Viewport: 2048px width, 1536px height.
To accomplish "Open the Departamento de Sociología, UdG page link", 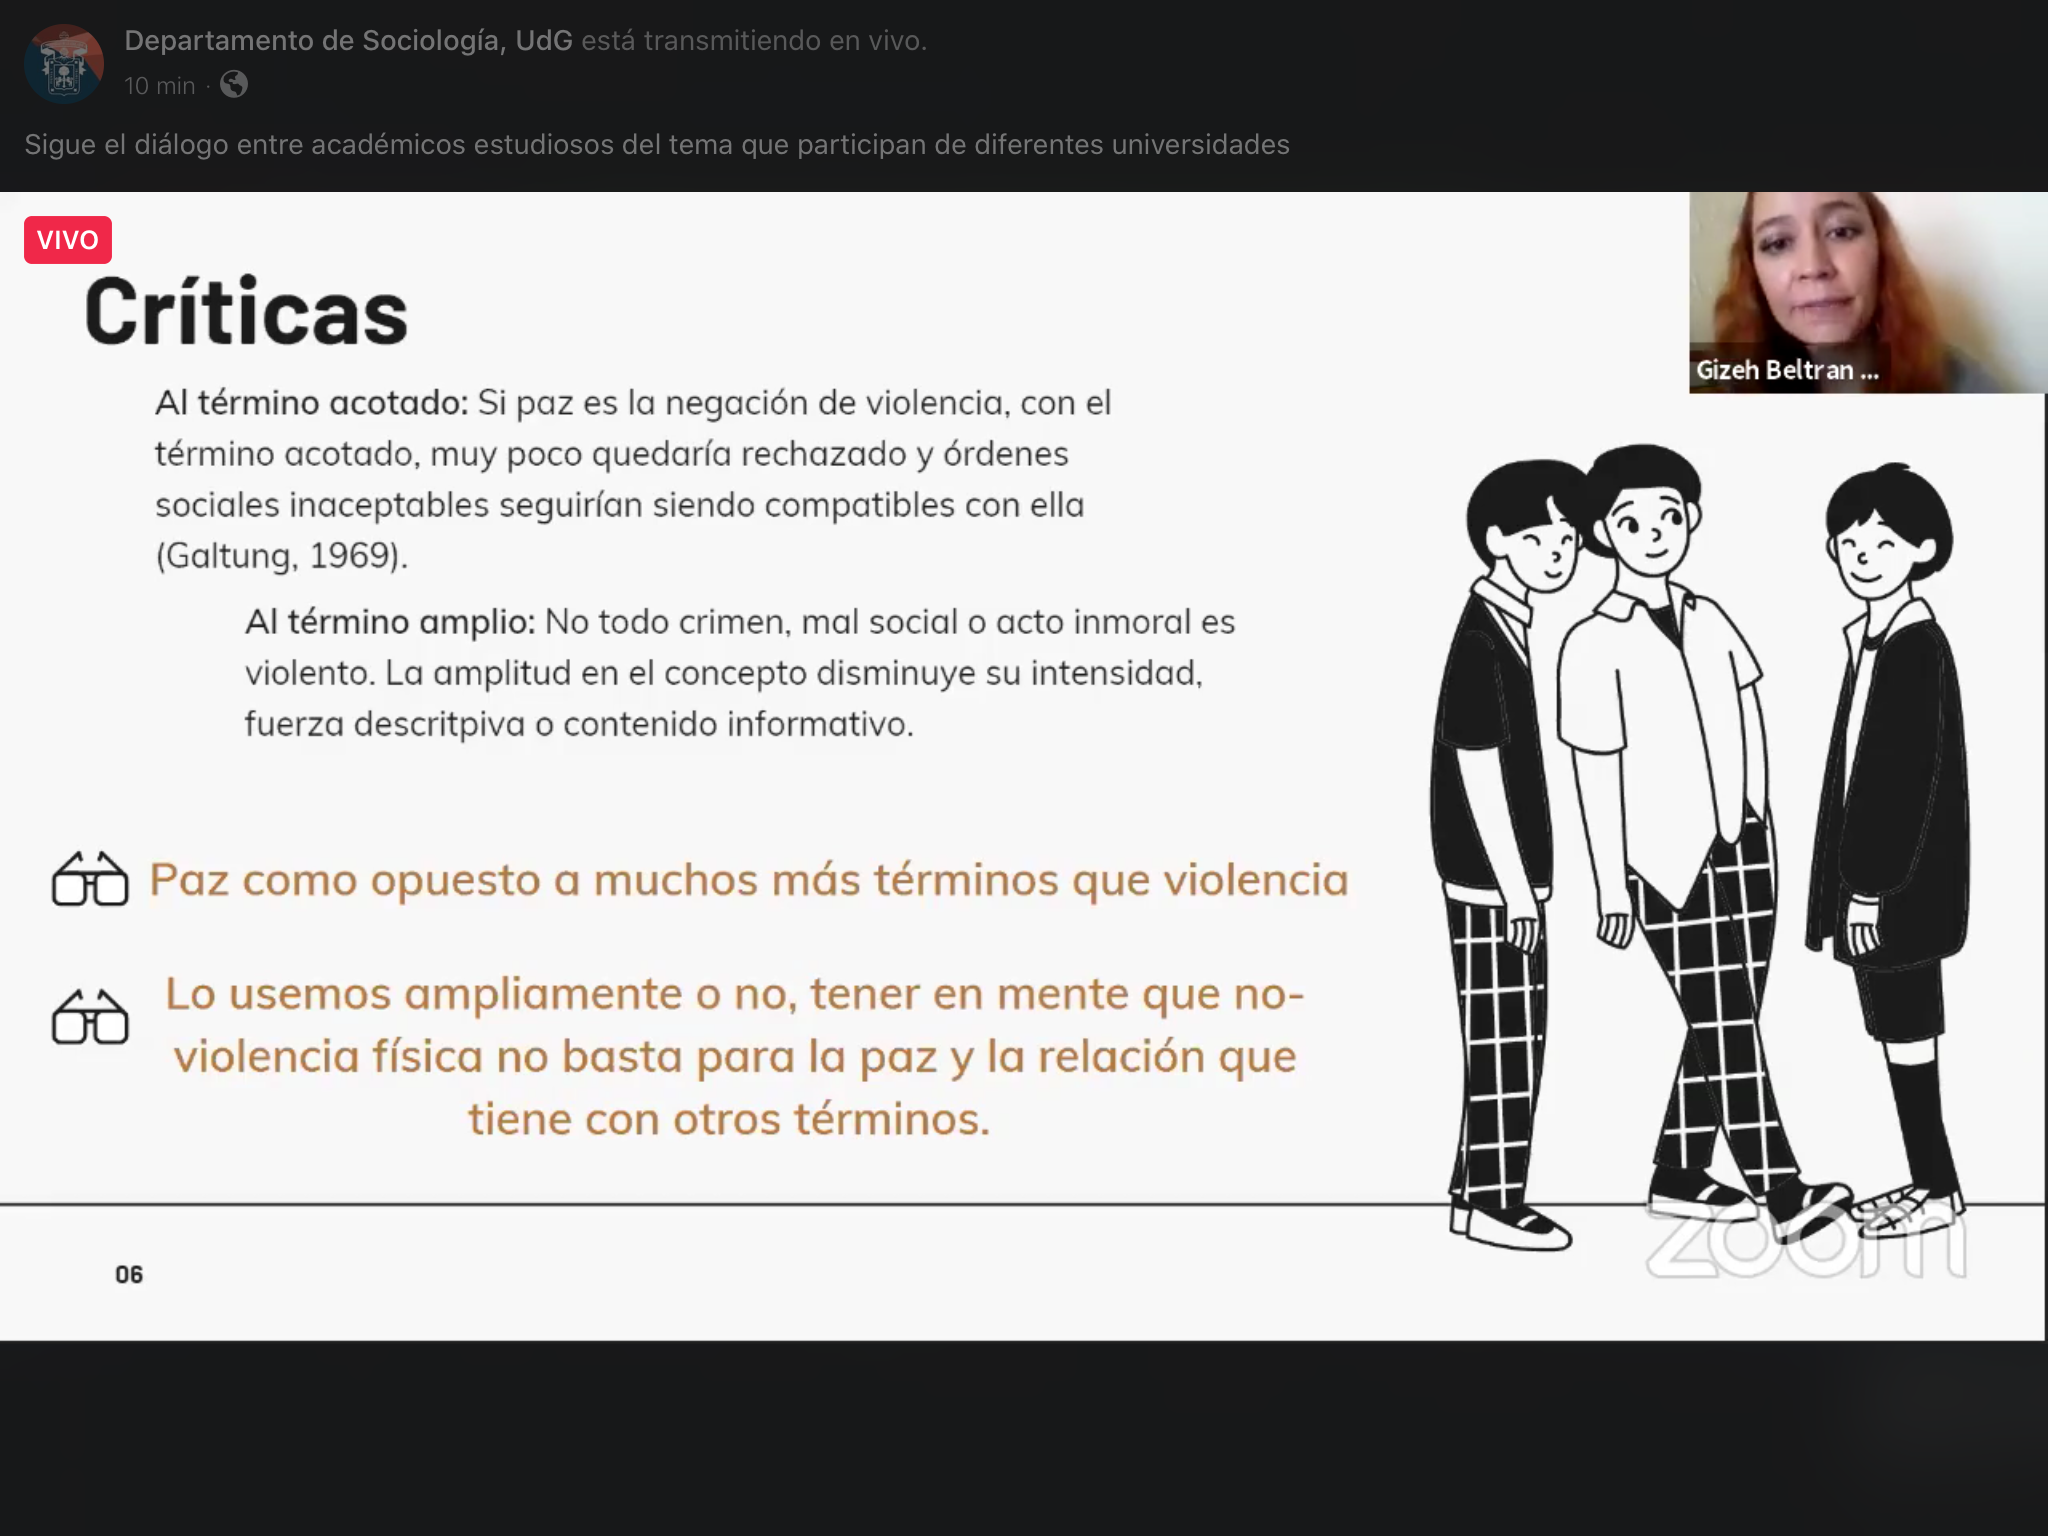I will click(348, 40).
